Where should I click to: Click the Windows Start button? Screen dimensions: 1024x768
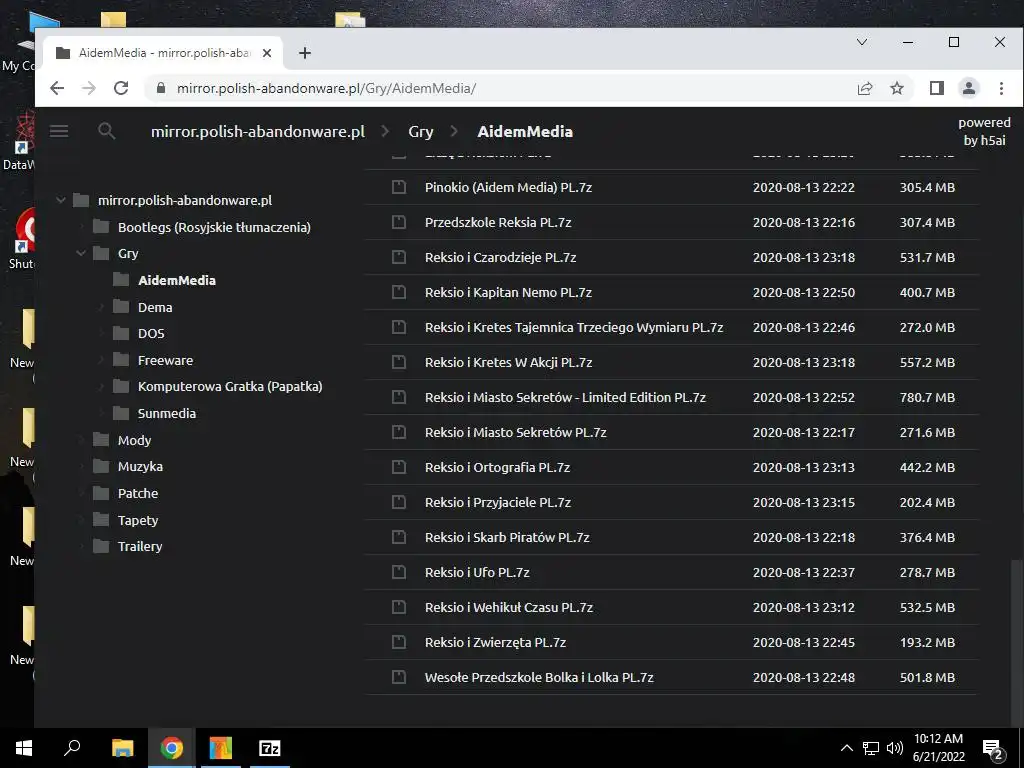(x=24, y=748)
